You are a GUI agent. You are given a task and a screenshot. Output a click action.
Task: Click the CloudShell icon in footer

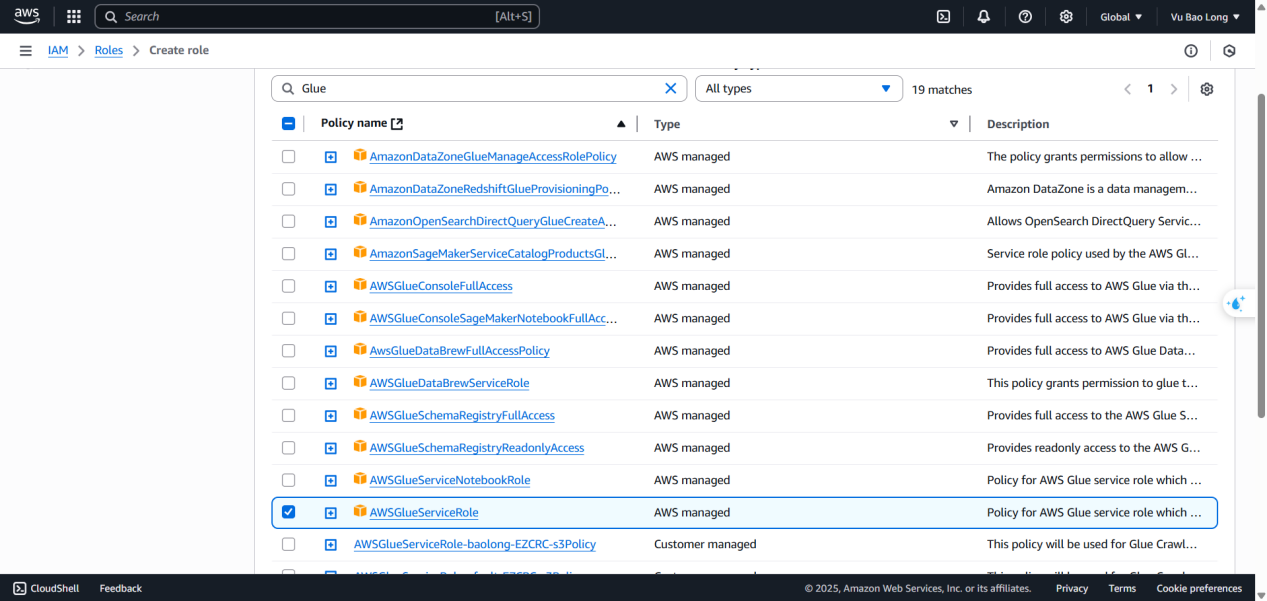[x=20, y=588]
